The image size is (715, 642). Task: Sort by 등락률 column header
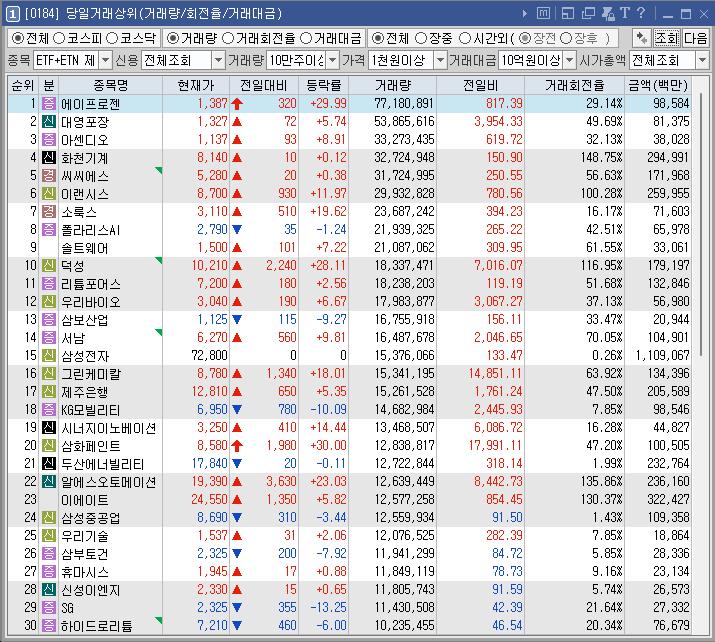(324, 85)
